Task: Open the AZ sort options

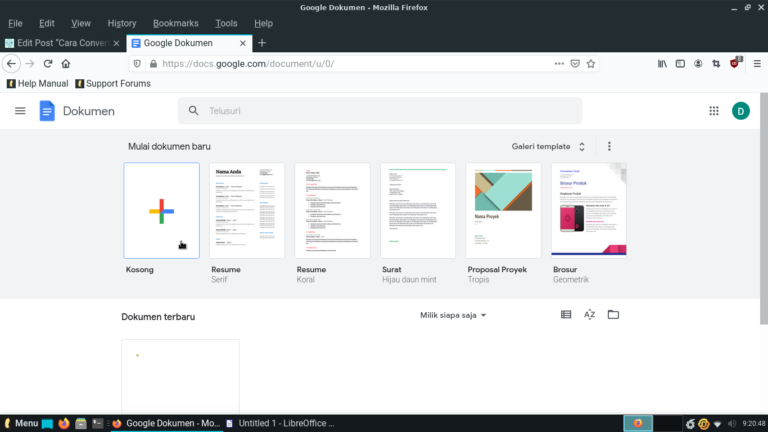Action: [589, 314]
